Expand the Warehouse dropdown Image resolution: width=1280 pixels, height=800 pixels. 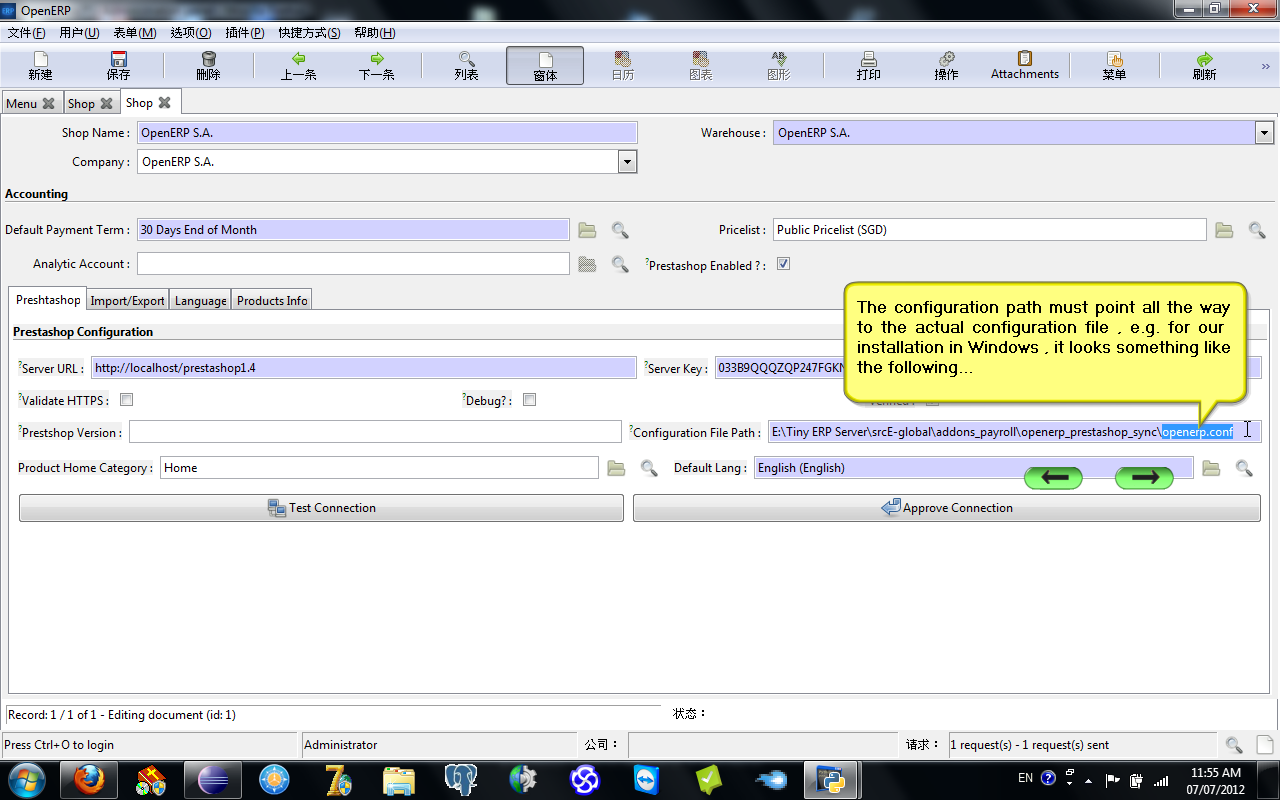1264,133
